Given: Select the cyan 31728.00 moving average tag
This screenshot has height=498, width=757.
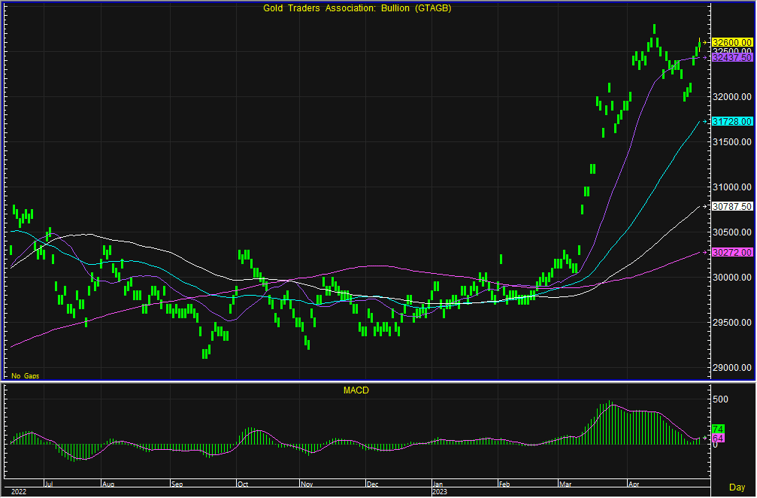Looking at the screenshot, I should coord(732,121).
